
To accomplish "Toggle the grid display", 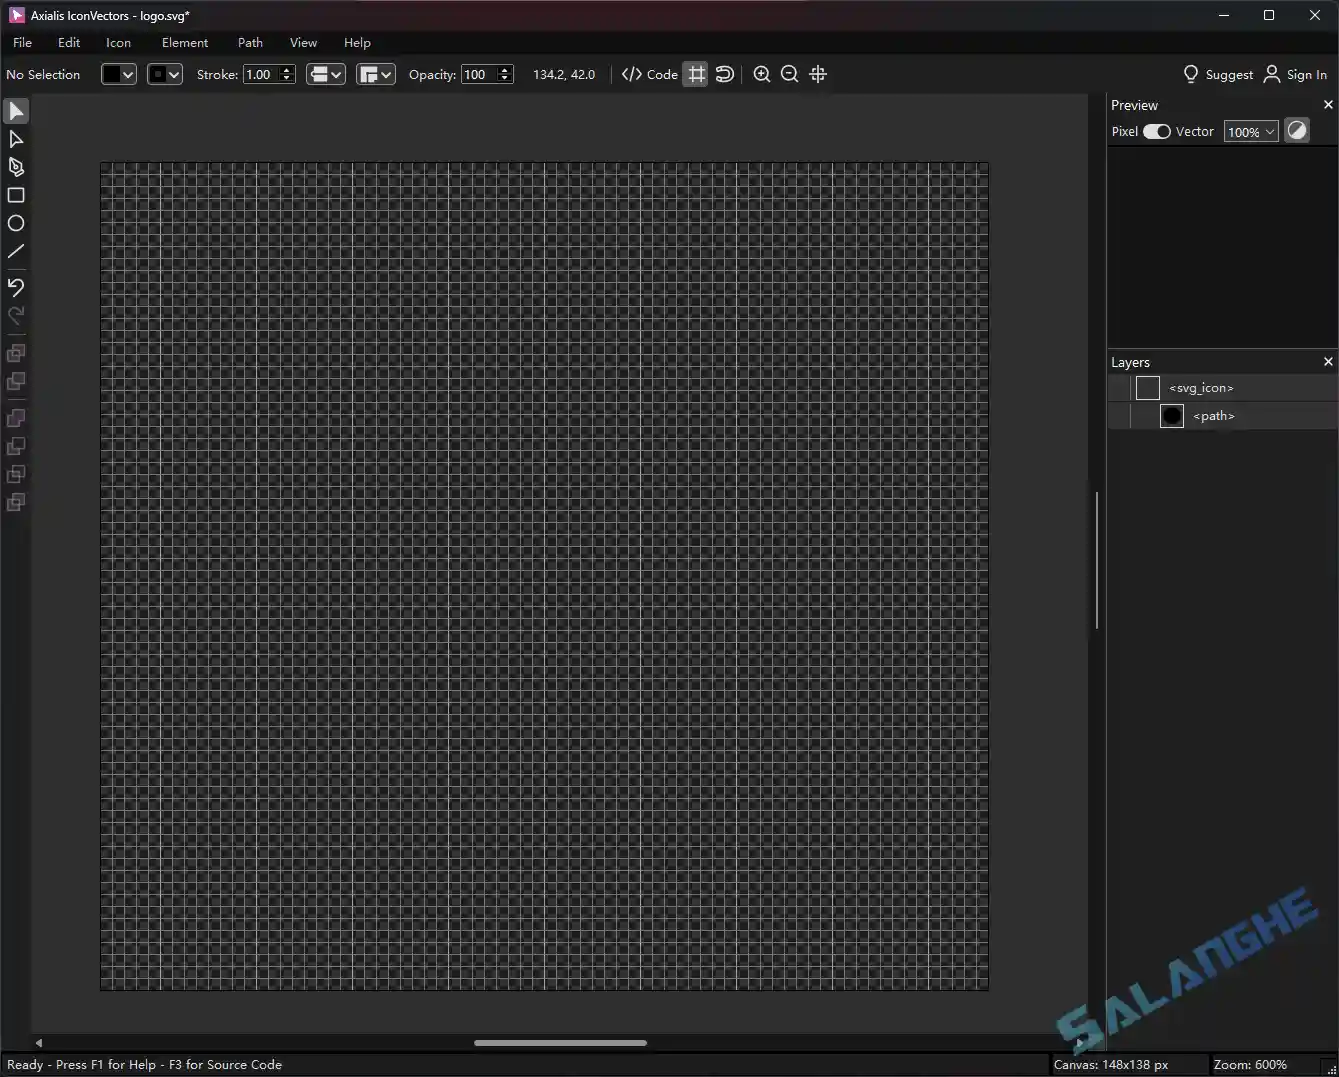I will (x=696, y=74).
